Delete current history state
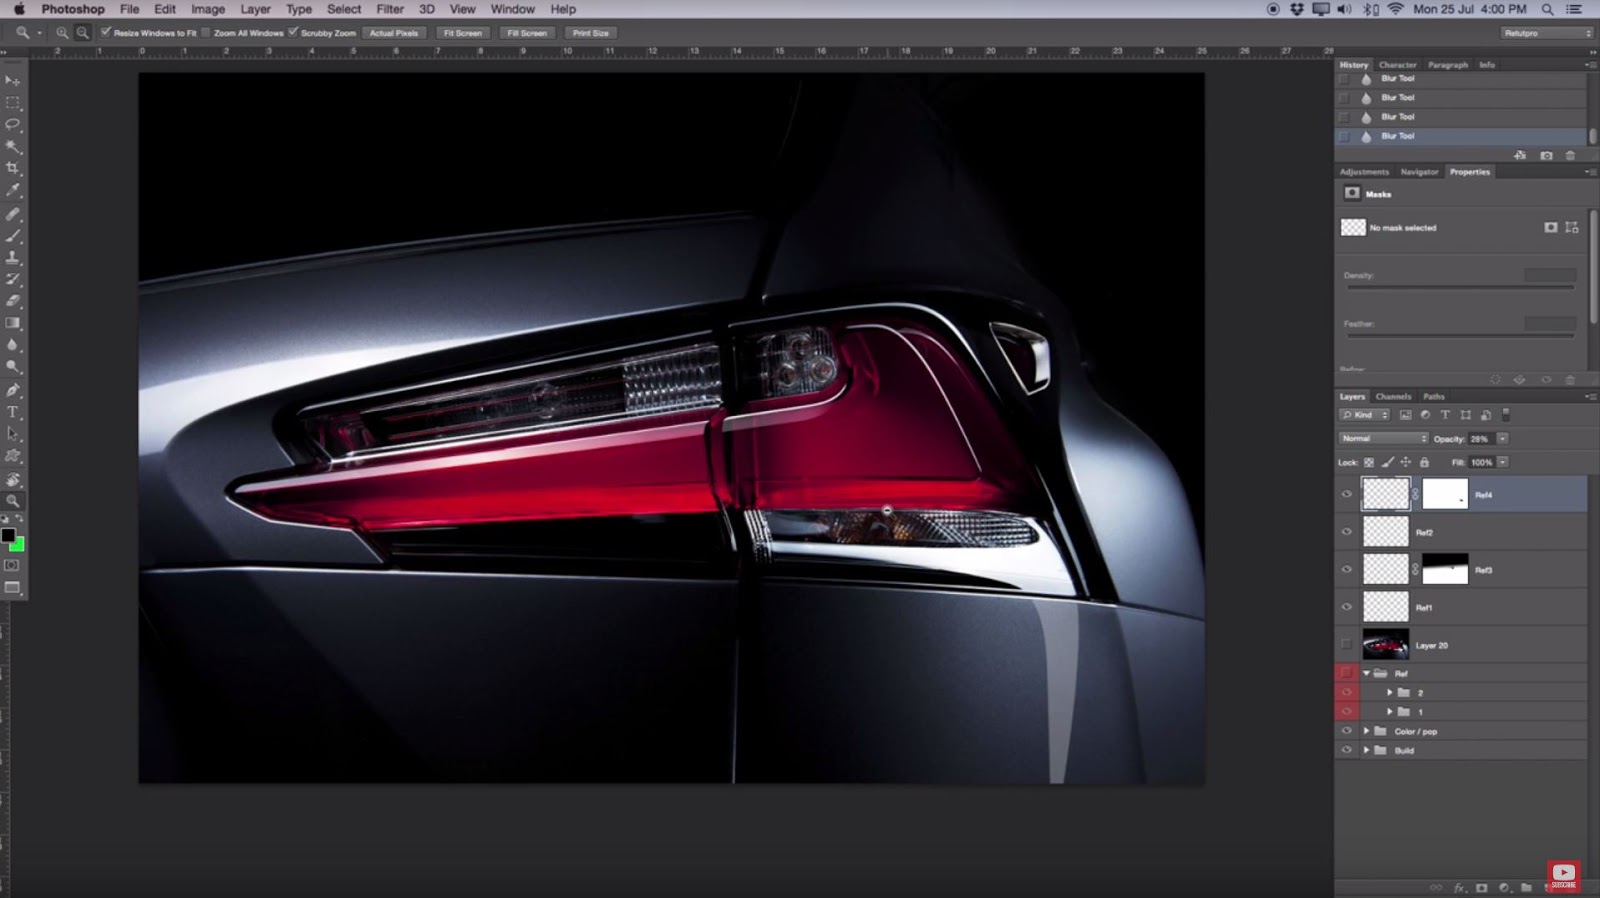Screen dimensions: 1600x898 point(1570,156)
